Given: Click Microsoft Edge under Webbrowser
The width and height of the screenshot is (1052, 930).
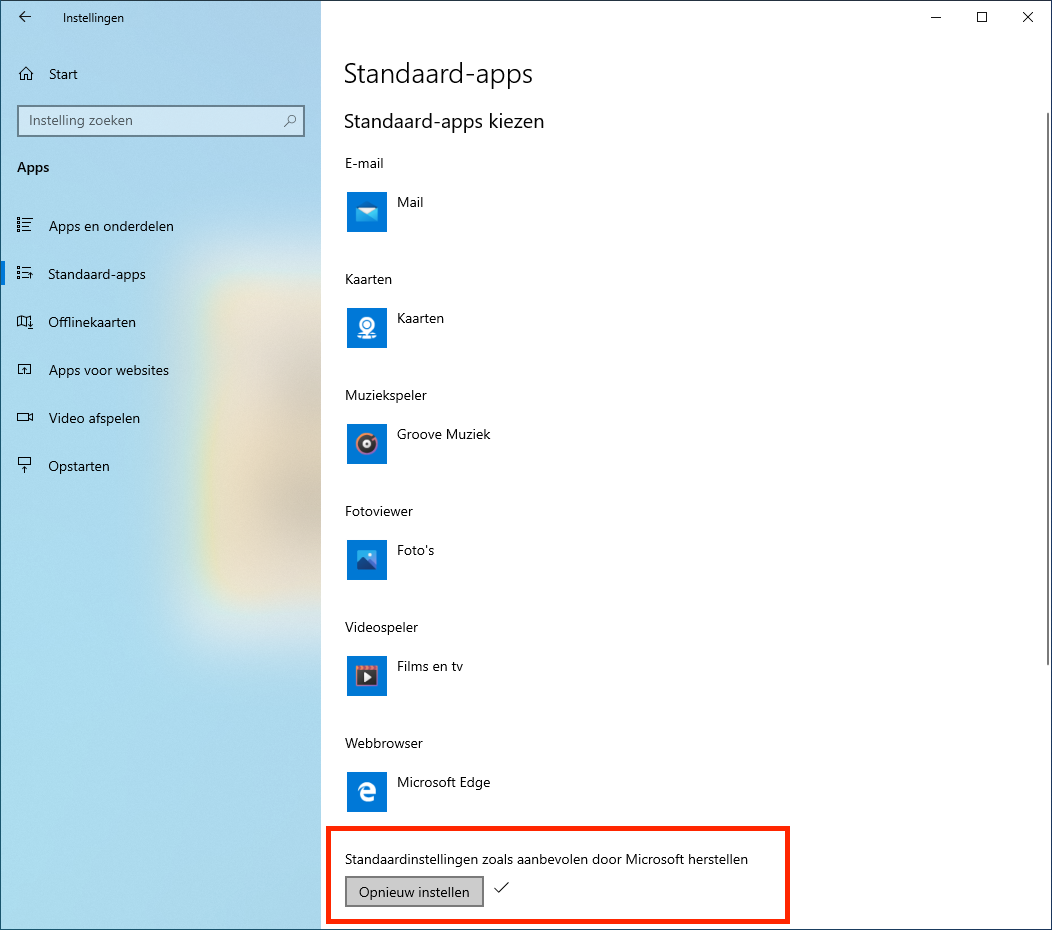Looking at the screenshot, I should point(443,782).
